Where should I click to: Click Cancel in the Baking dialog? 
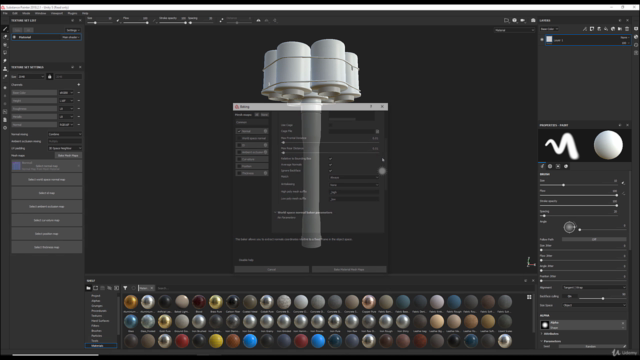(271, 269)
